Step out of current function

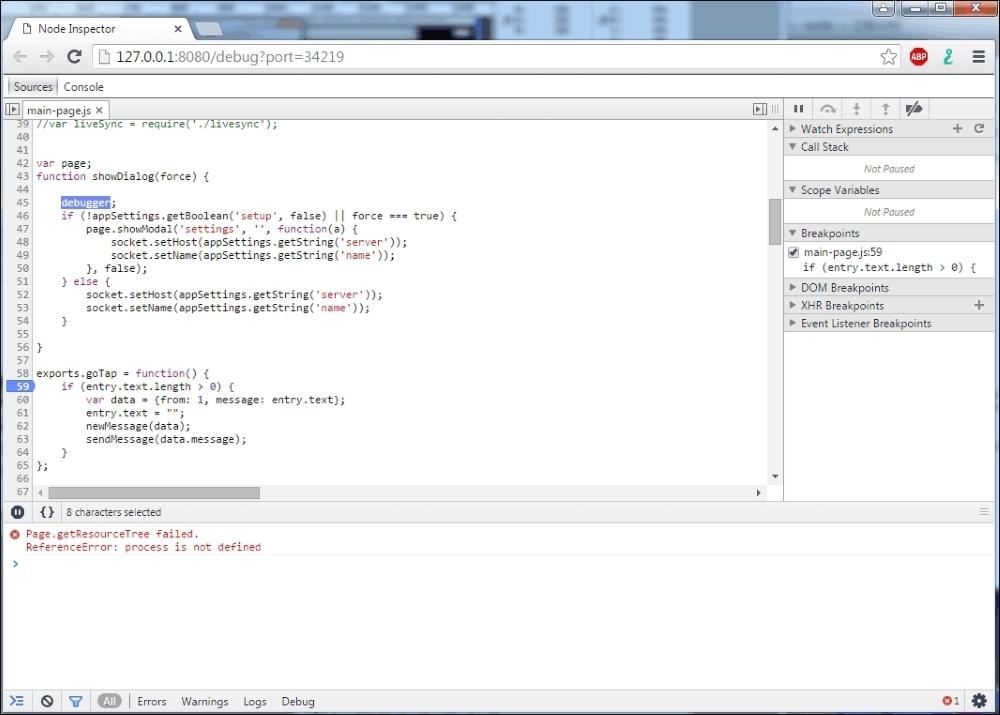885,108
